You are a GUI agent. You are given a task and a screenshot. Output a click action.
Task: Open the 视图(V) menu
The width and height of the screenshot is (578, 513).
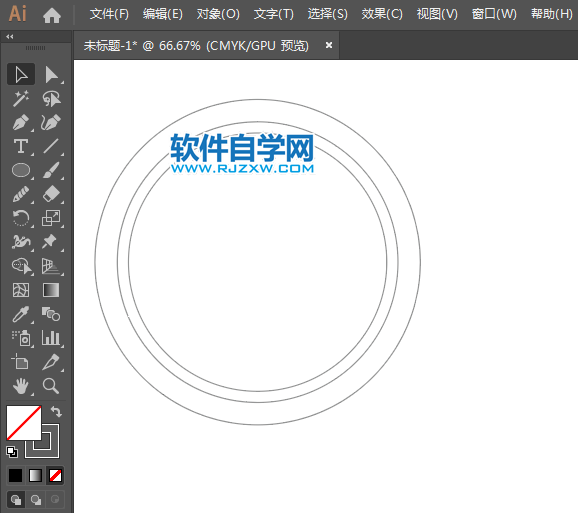[437, 14]
